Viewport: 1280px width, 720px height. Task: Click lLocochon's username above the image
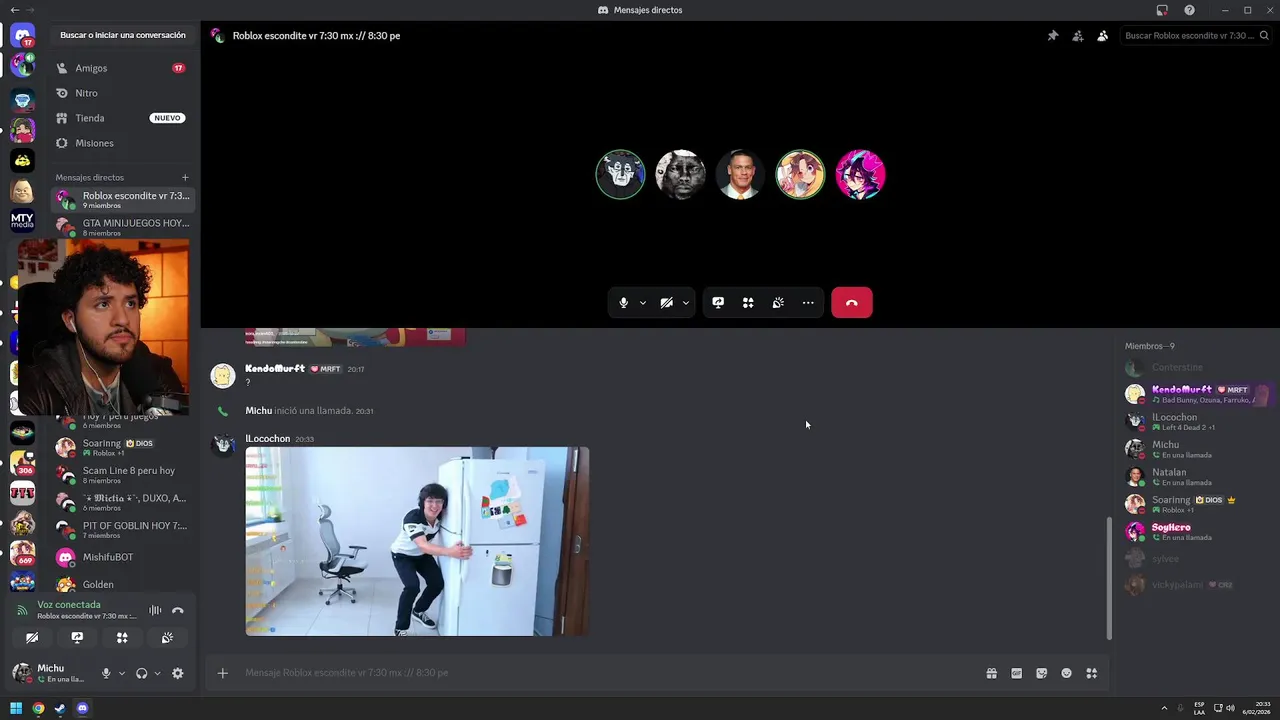tap(267, 439)
